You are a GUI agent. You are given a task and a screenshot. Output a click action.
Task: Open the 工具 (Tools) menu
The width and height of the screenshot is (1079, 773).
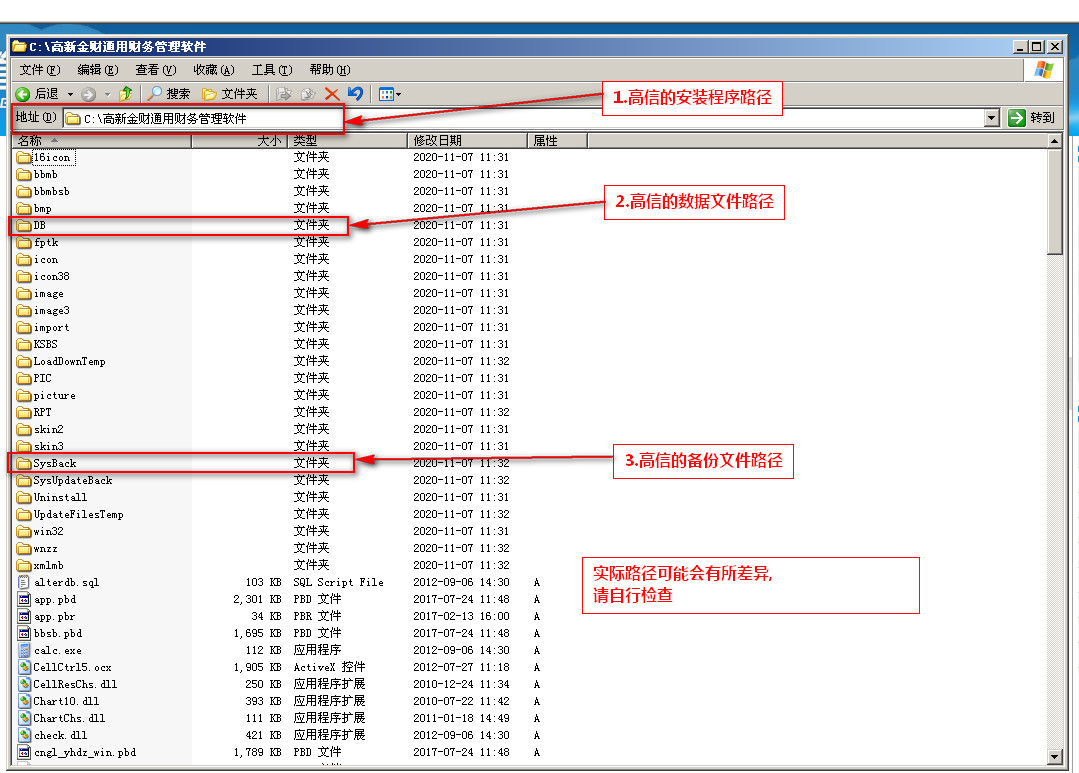[271, 70]
